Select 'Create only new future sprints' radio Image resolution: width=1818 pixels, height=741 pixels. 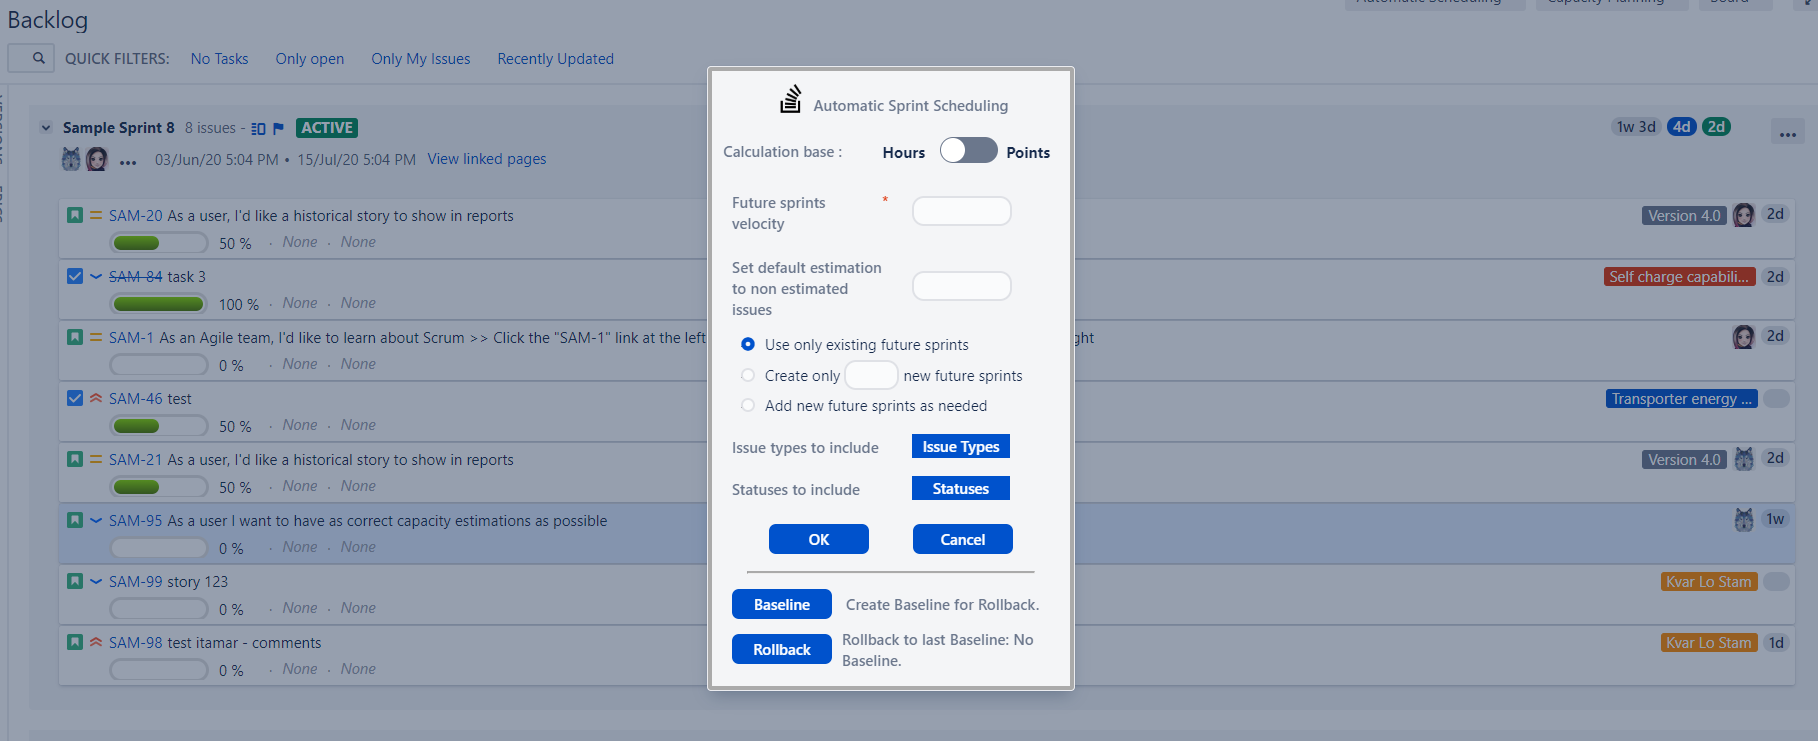[748, 375]
